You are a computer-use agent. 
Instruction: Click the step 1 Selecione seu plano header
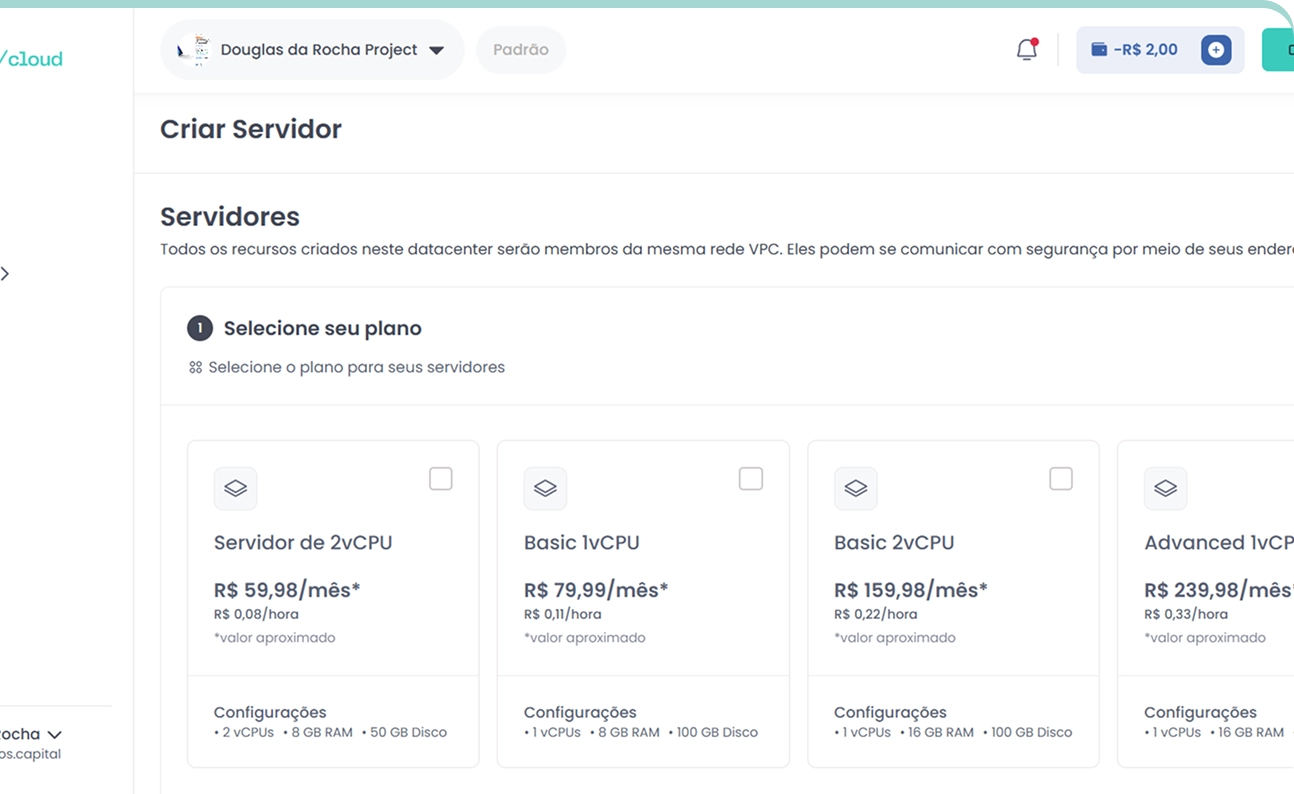tap(322, 329)
